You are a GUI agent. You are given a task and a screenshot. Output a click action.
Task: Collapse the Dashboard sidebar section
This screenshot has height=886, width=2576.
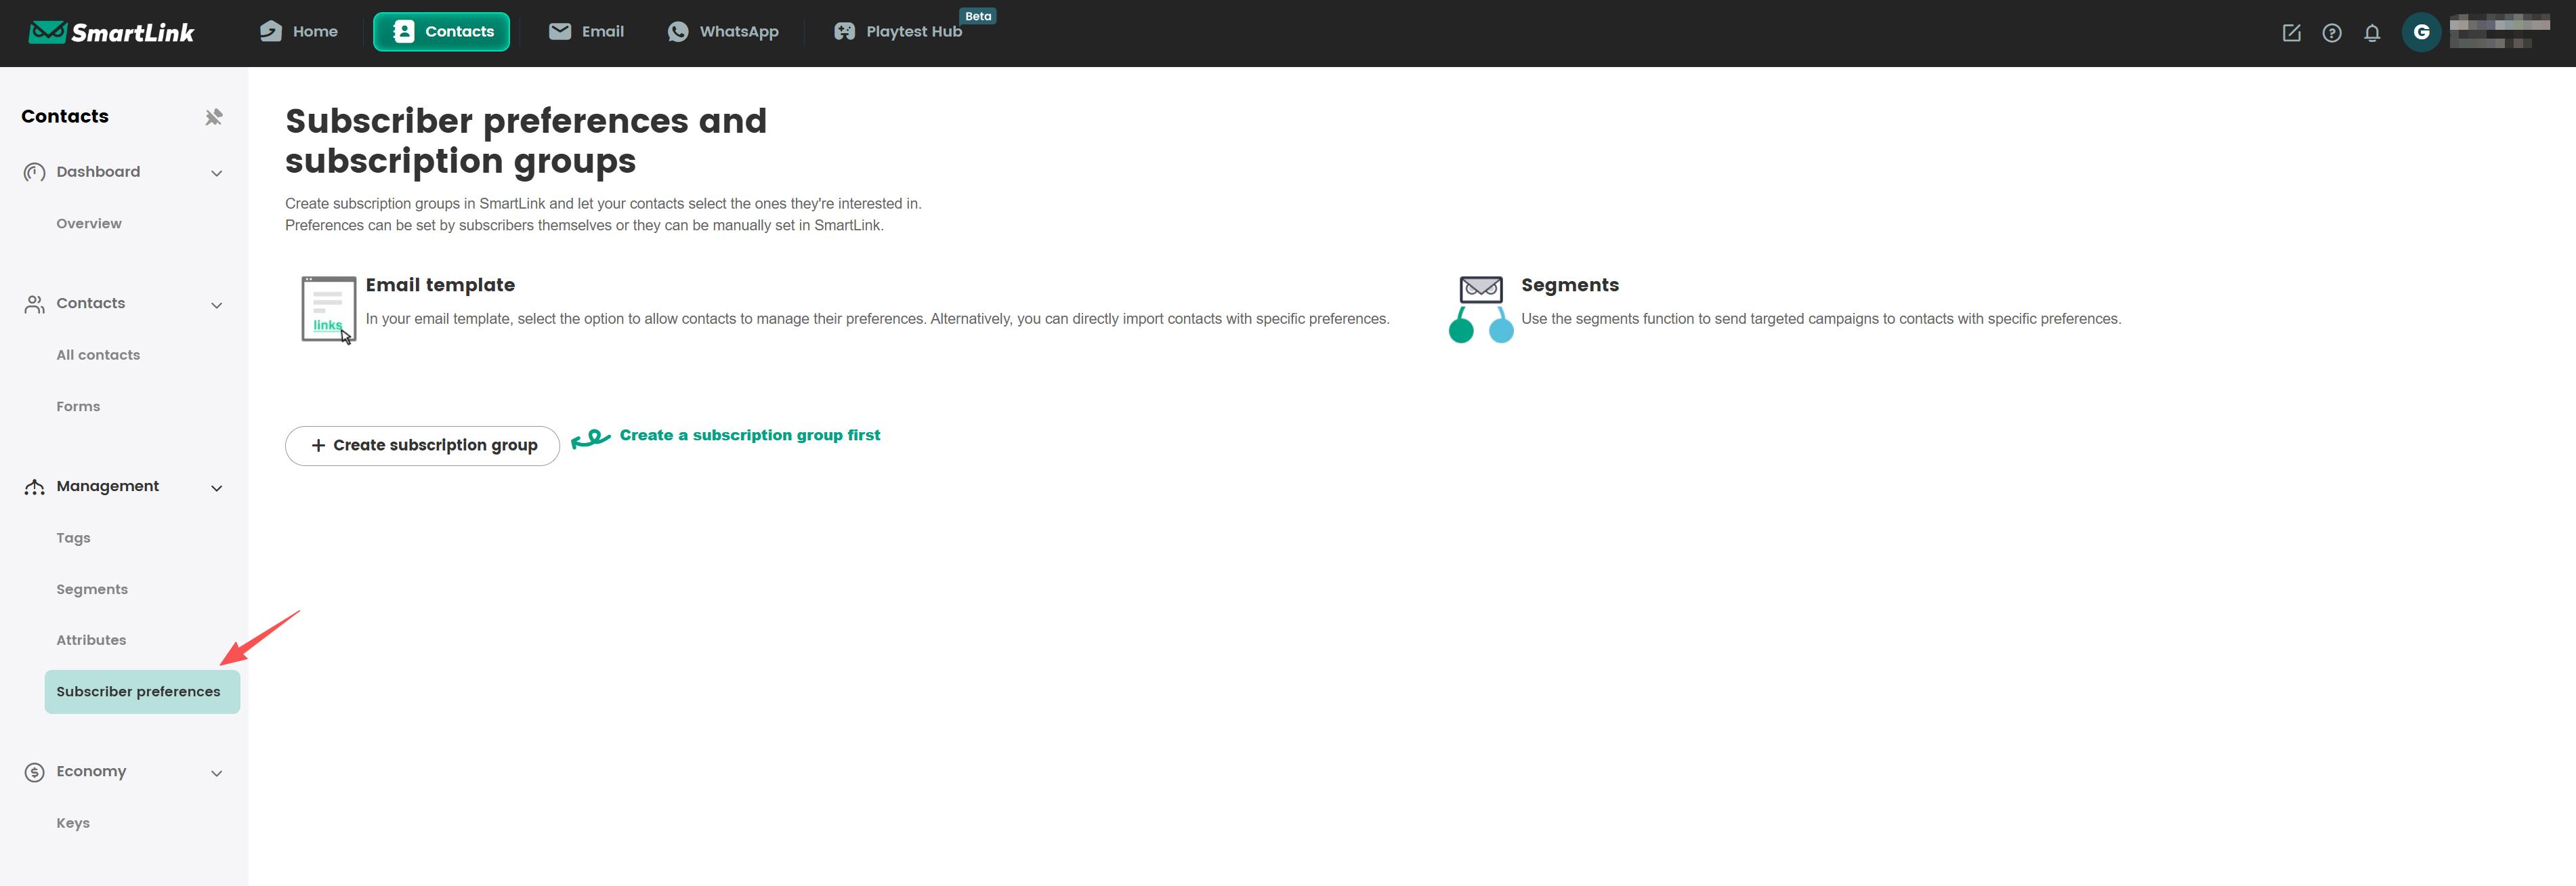[x=216, y=173]
